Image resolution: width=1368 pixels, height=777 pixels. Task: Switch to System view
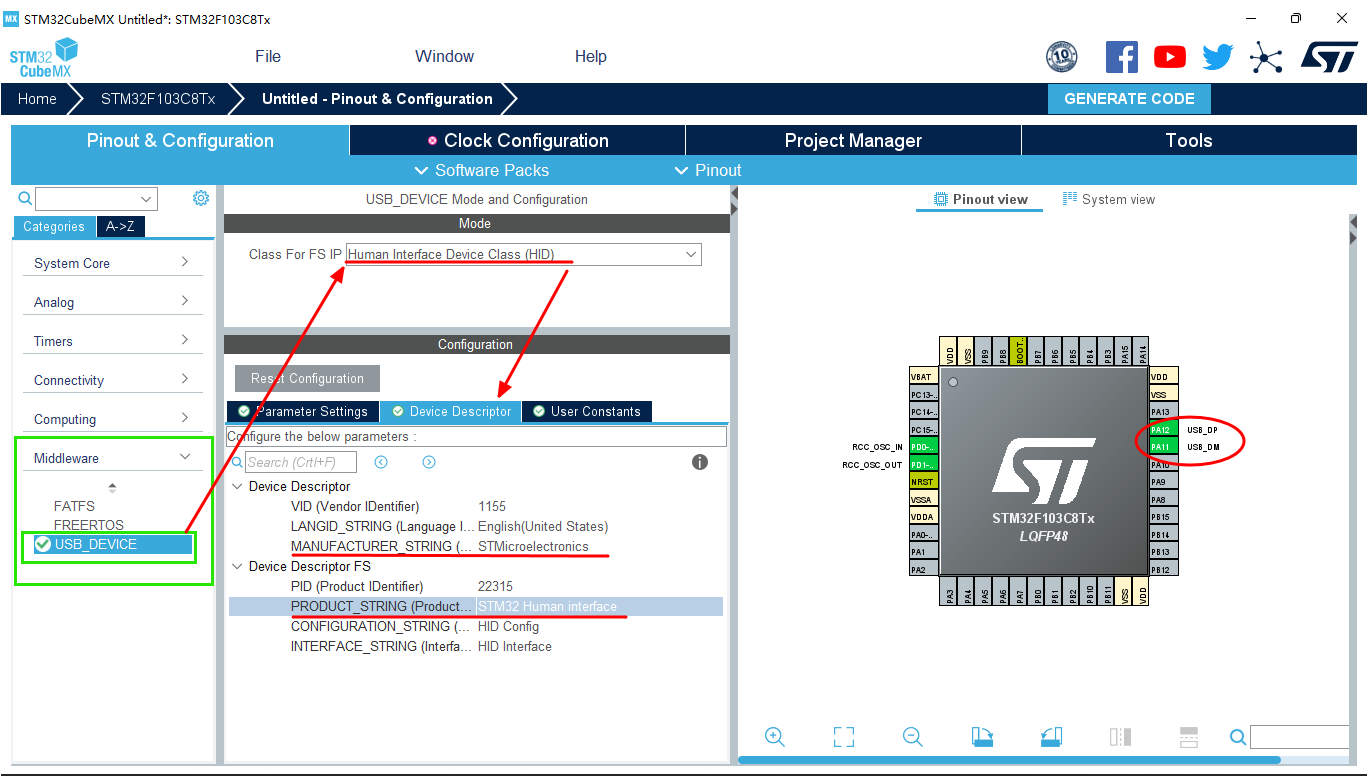[x=1109, y=199]
